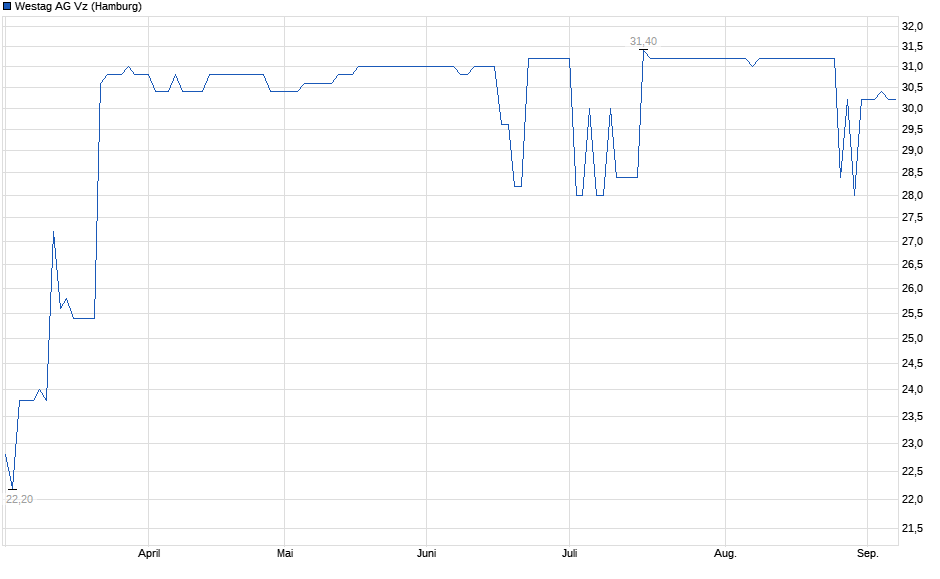940x579 pixels.
Task: Click the 'Westag AG Vz (Hamburg)' legend title
Action: (x=79, y=7)
